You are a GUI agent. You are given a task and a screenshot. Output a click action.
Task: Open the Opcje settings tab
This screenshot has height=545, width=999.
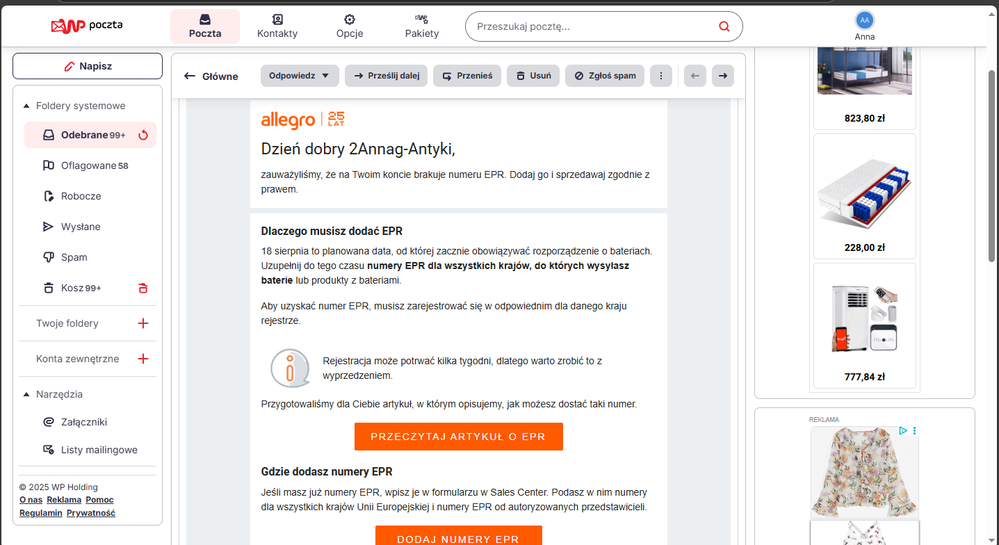[350, 27]
